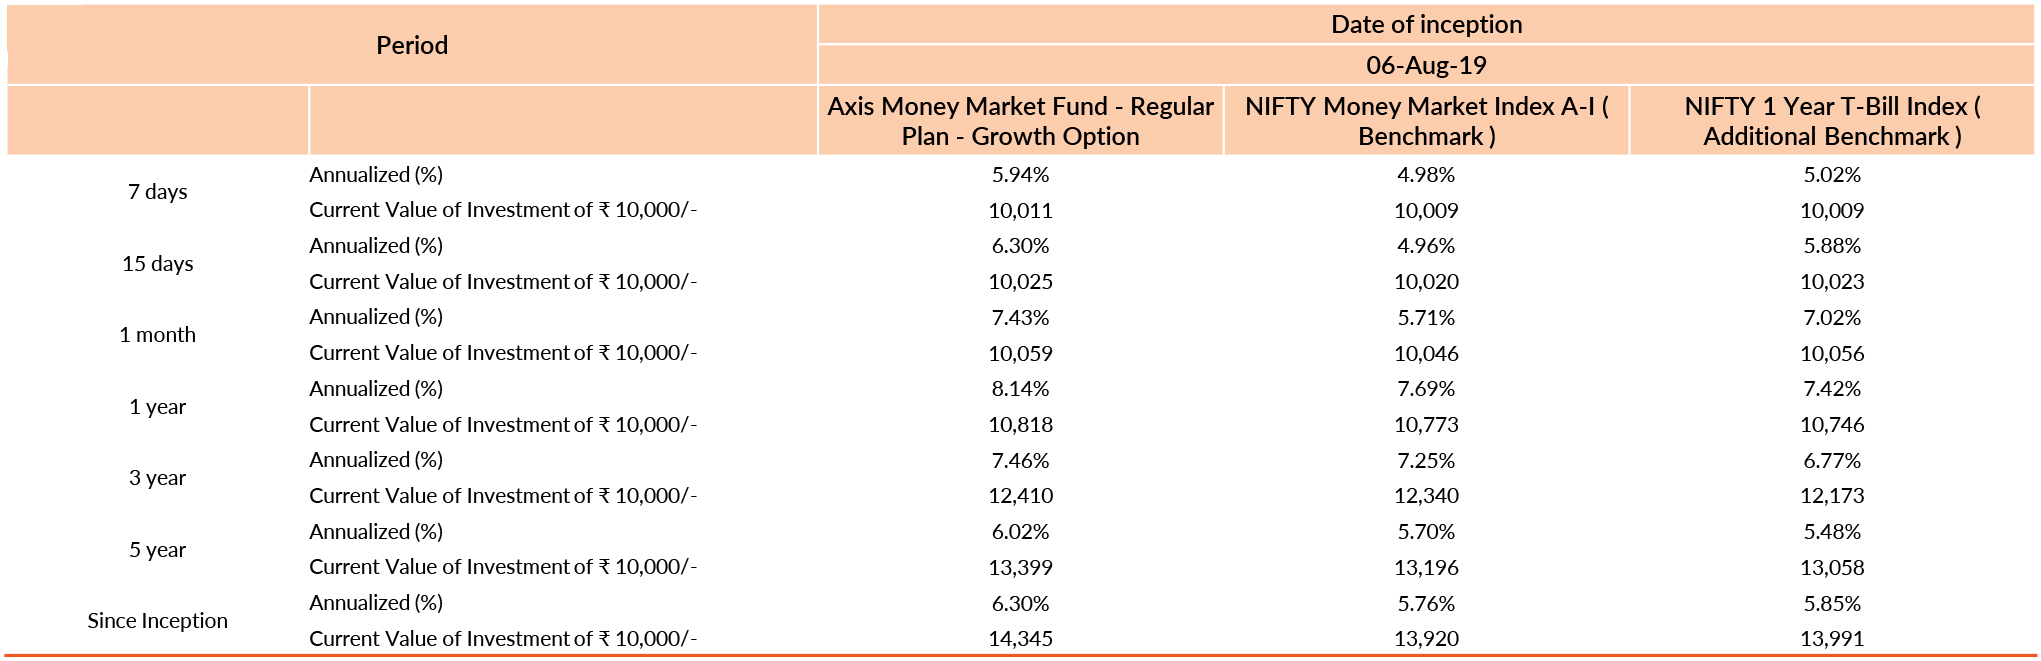
Task: Select the 1 month period label
Action: tap(158, 335)
